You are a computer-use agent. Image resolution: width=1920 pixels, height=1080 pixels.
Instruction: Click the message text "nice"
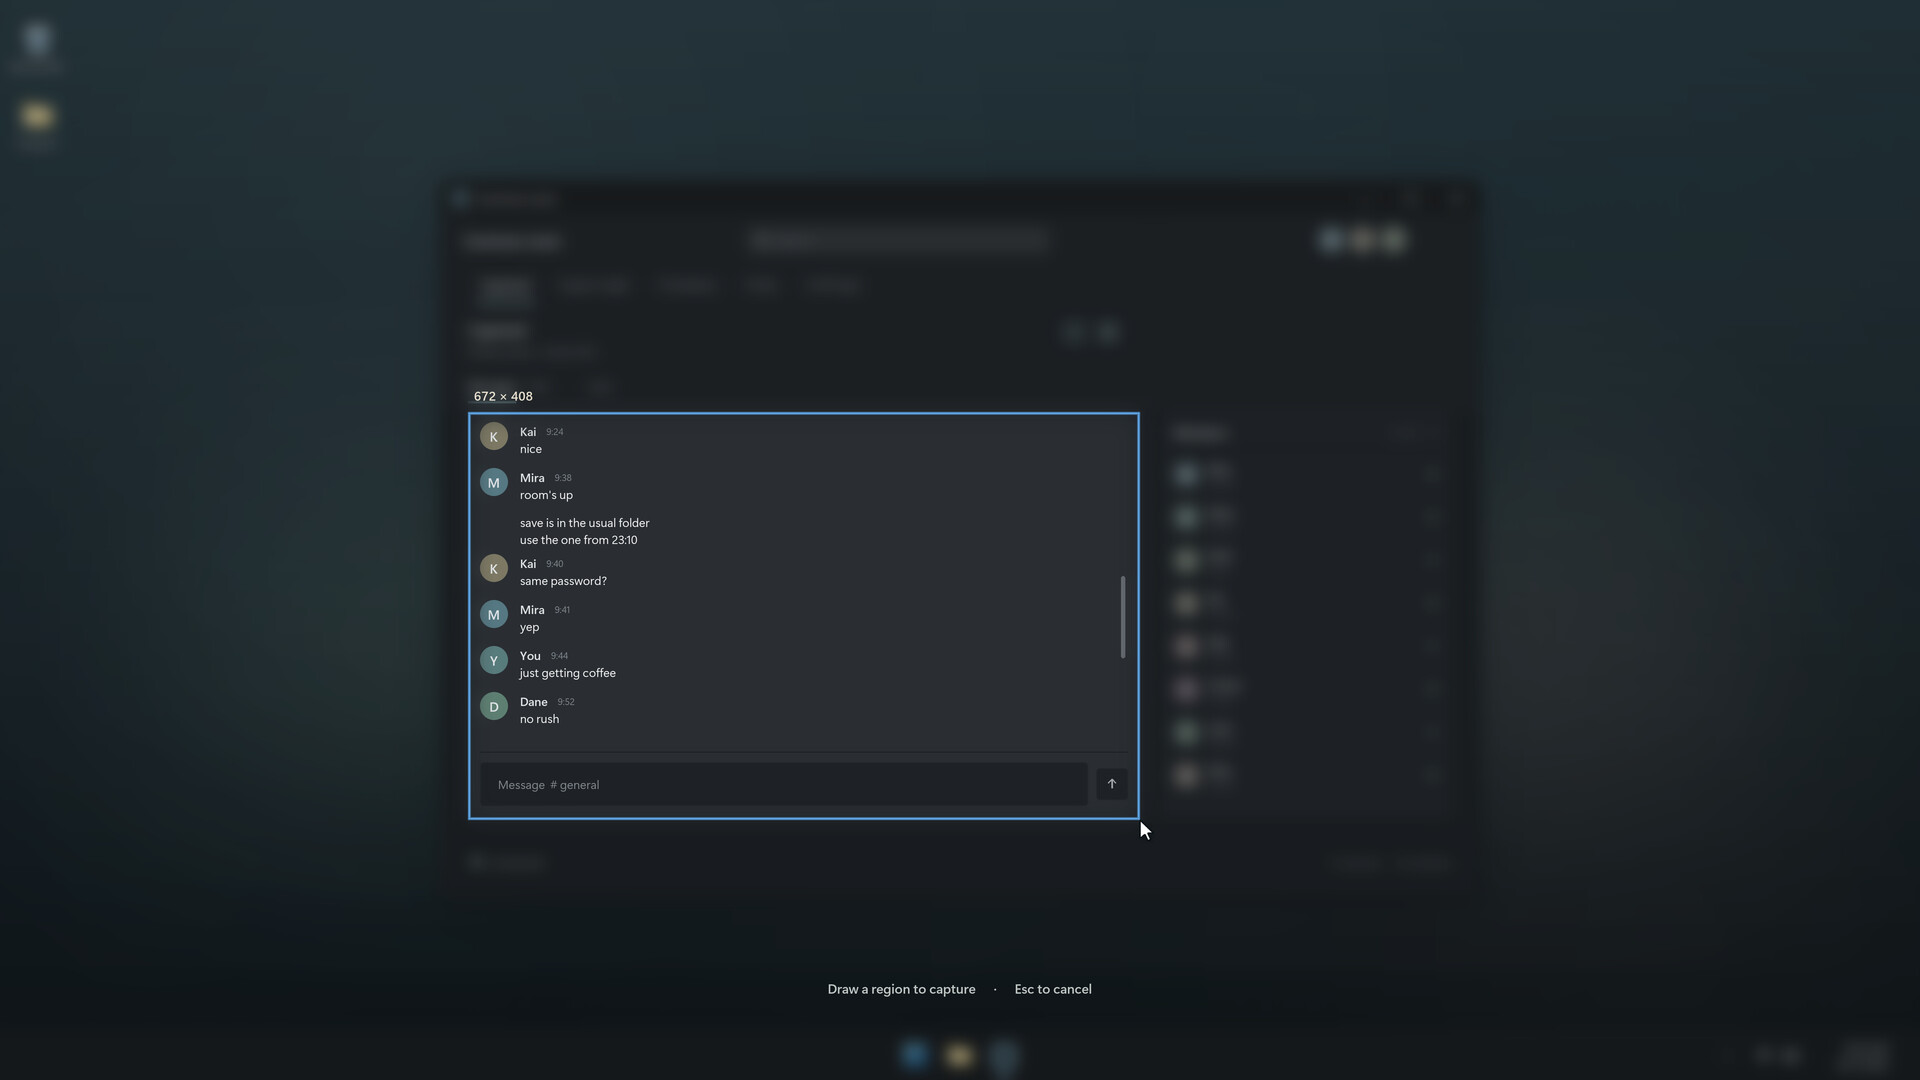(531, 449)
